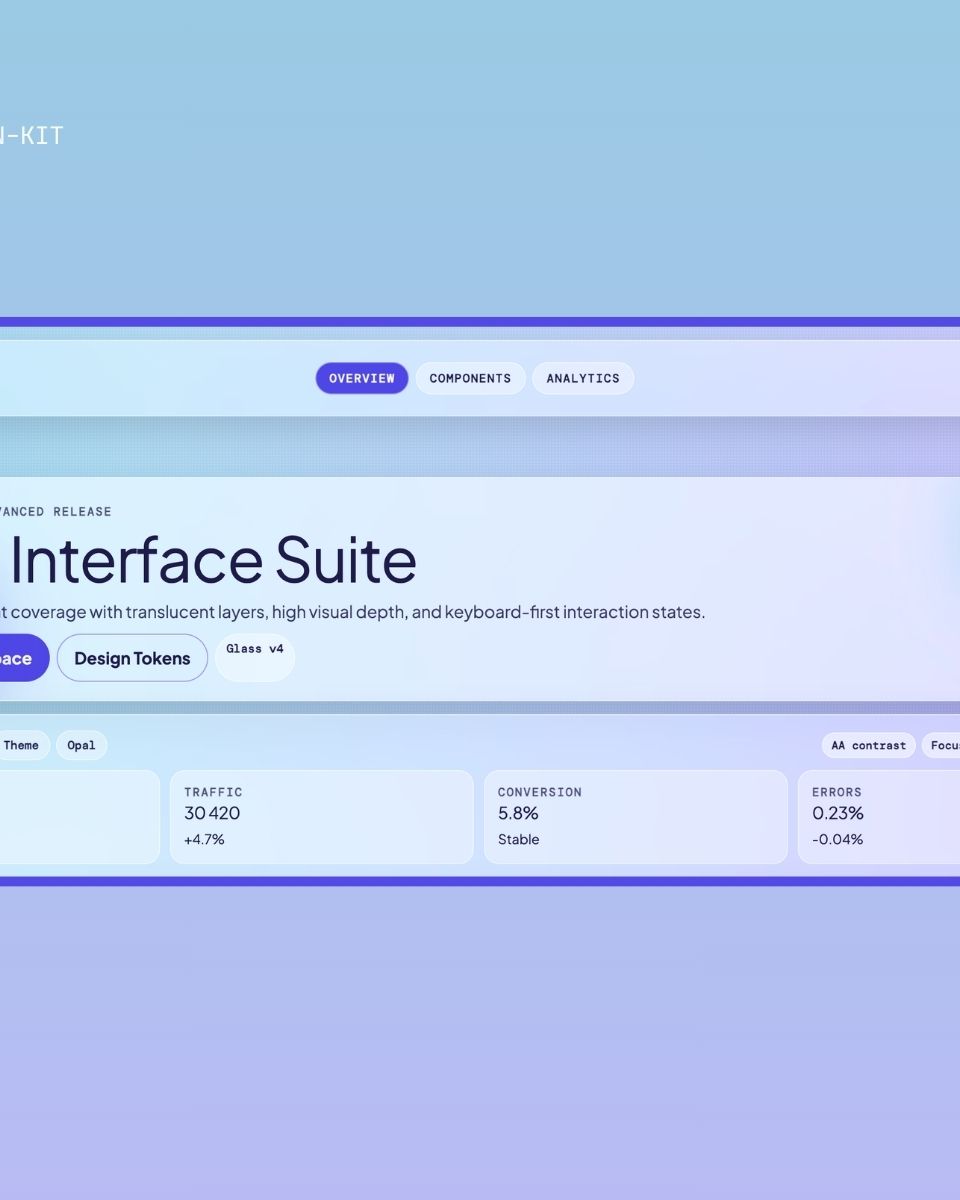Click the Theme chip

point(20,745)
